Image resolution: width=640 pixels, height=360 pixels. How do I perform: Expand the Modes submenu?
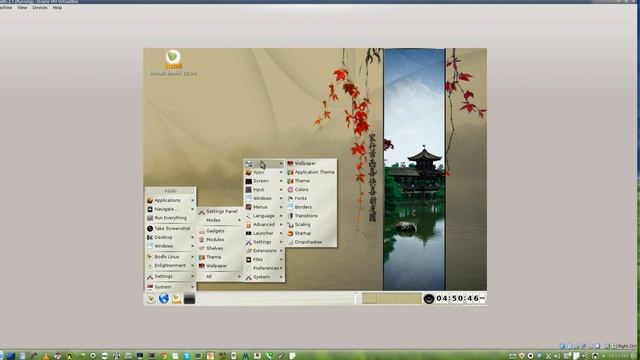220,220
